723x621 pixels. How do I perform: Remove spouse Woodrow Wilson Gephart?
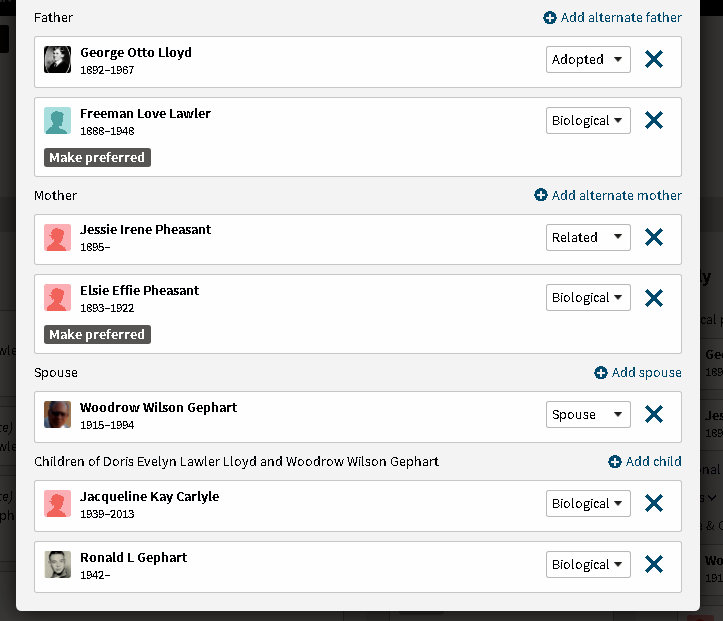(x=654, y=415)
